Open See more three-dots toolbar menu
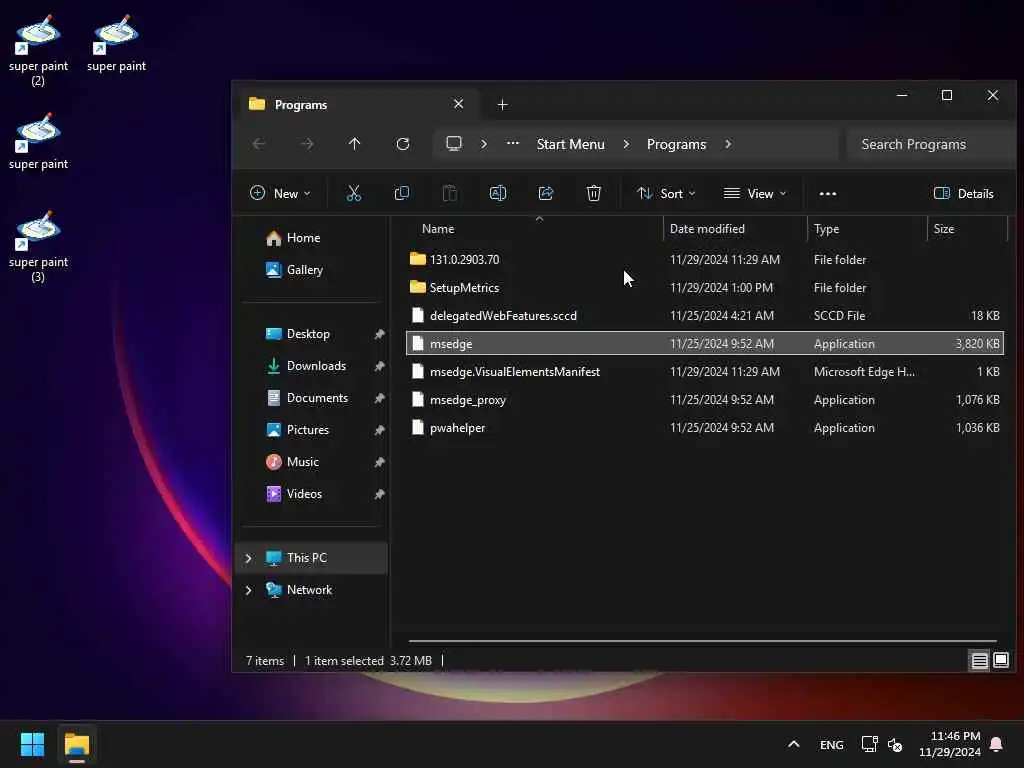Viewport: 1024px width, 768px height. point(827,193)
